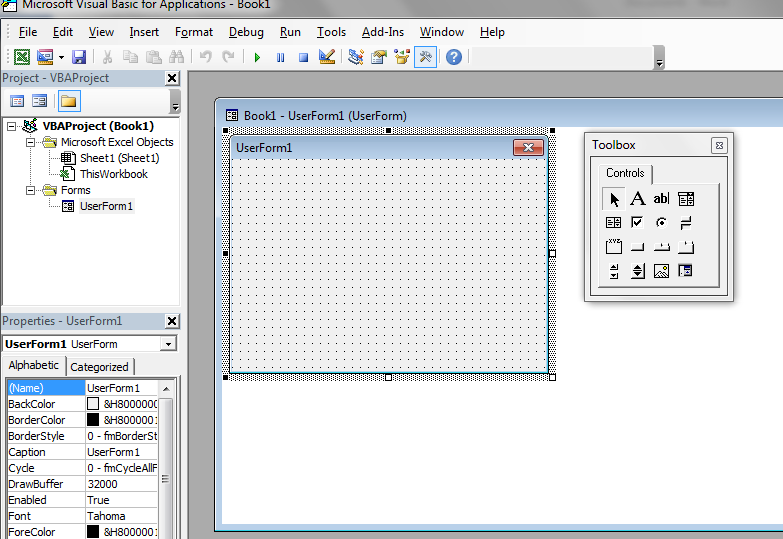The width and height of the screenshot is (783, 539).
Task: Click View Code icon in Project pane
Action: [17, 101]
